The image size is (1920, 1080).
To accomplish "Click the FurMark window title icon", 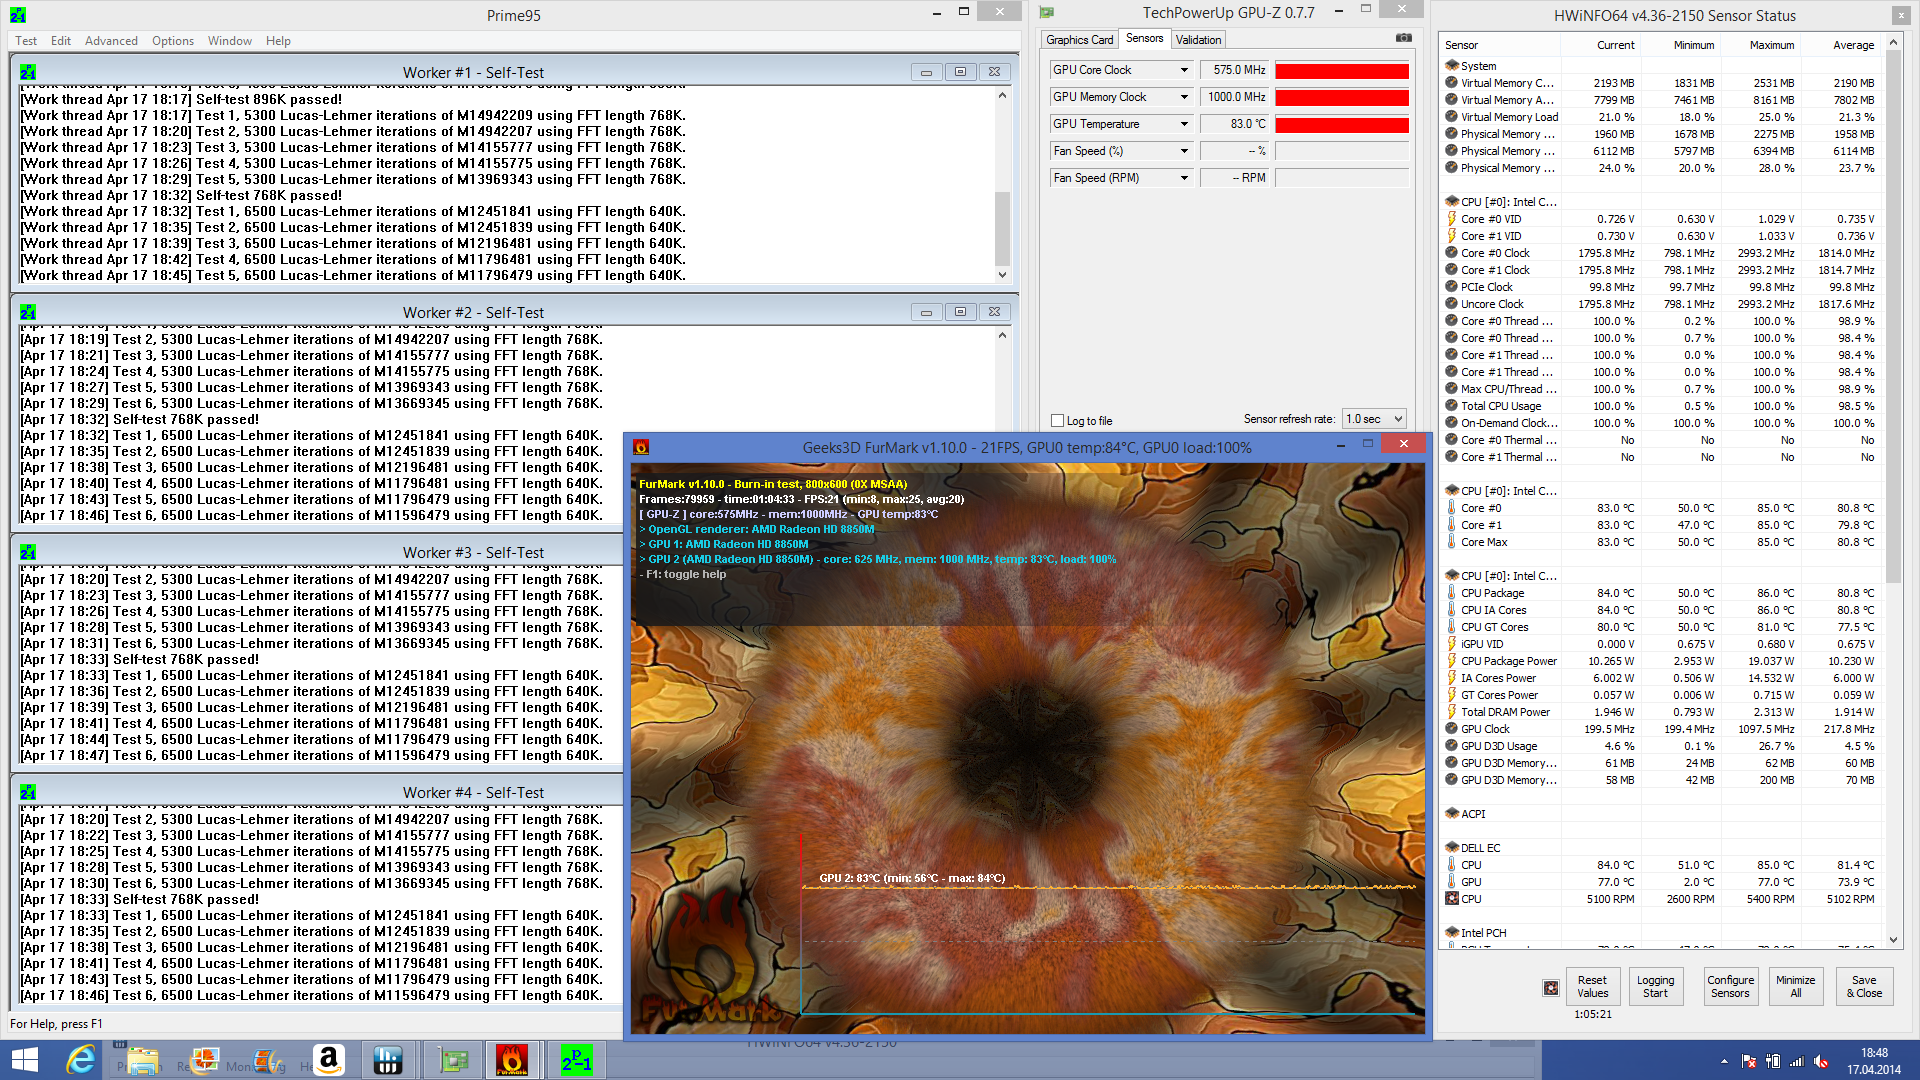I will click(x=641, y=447).
